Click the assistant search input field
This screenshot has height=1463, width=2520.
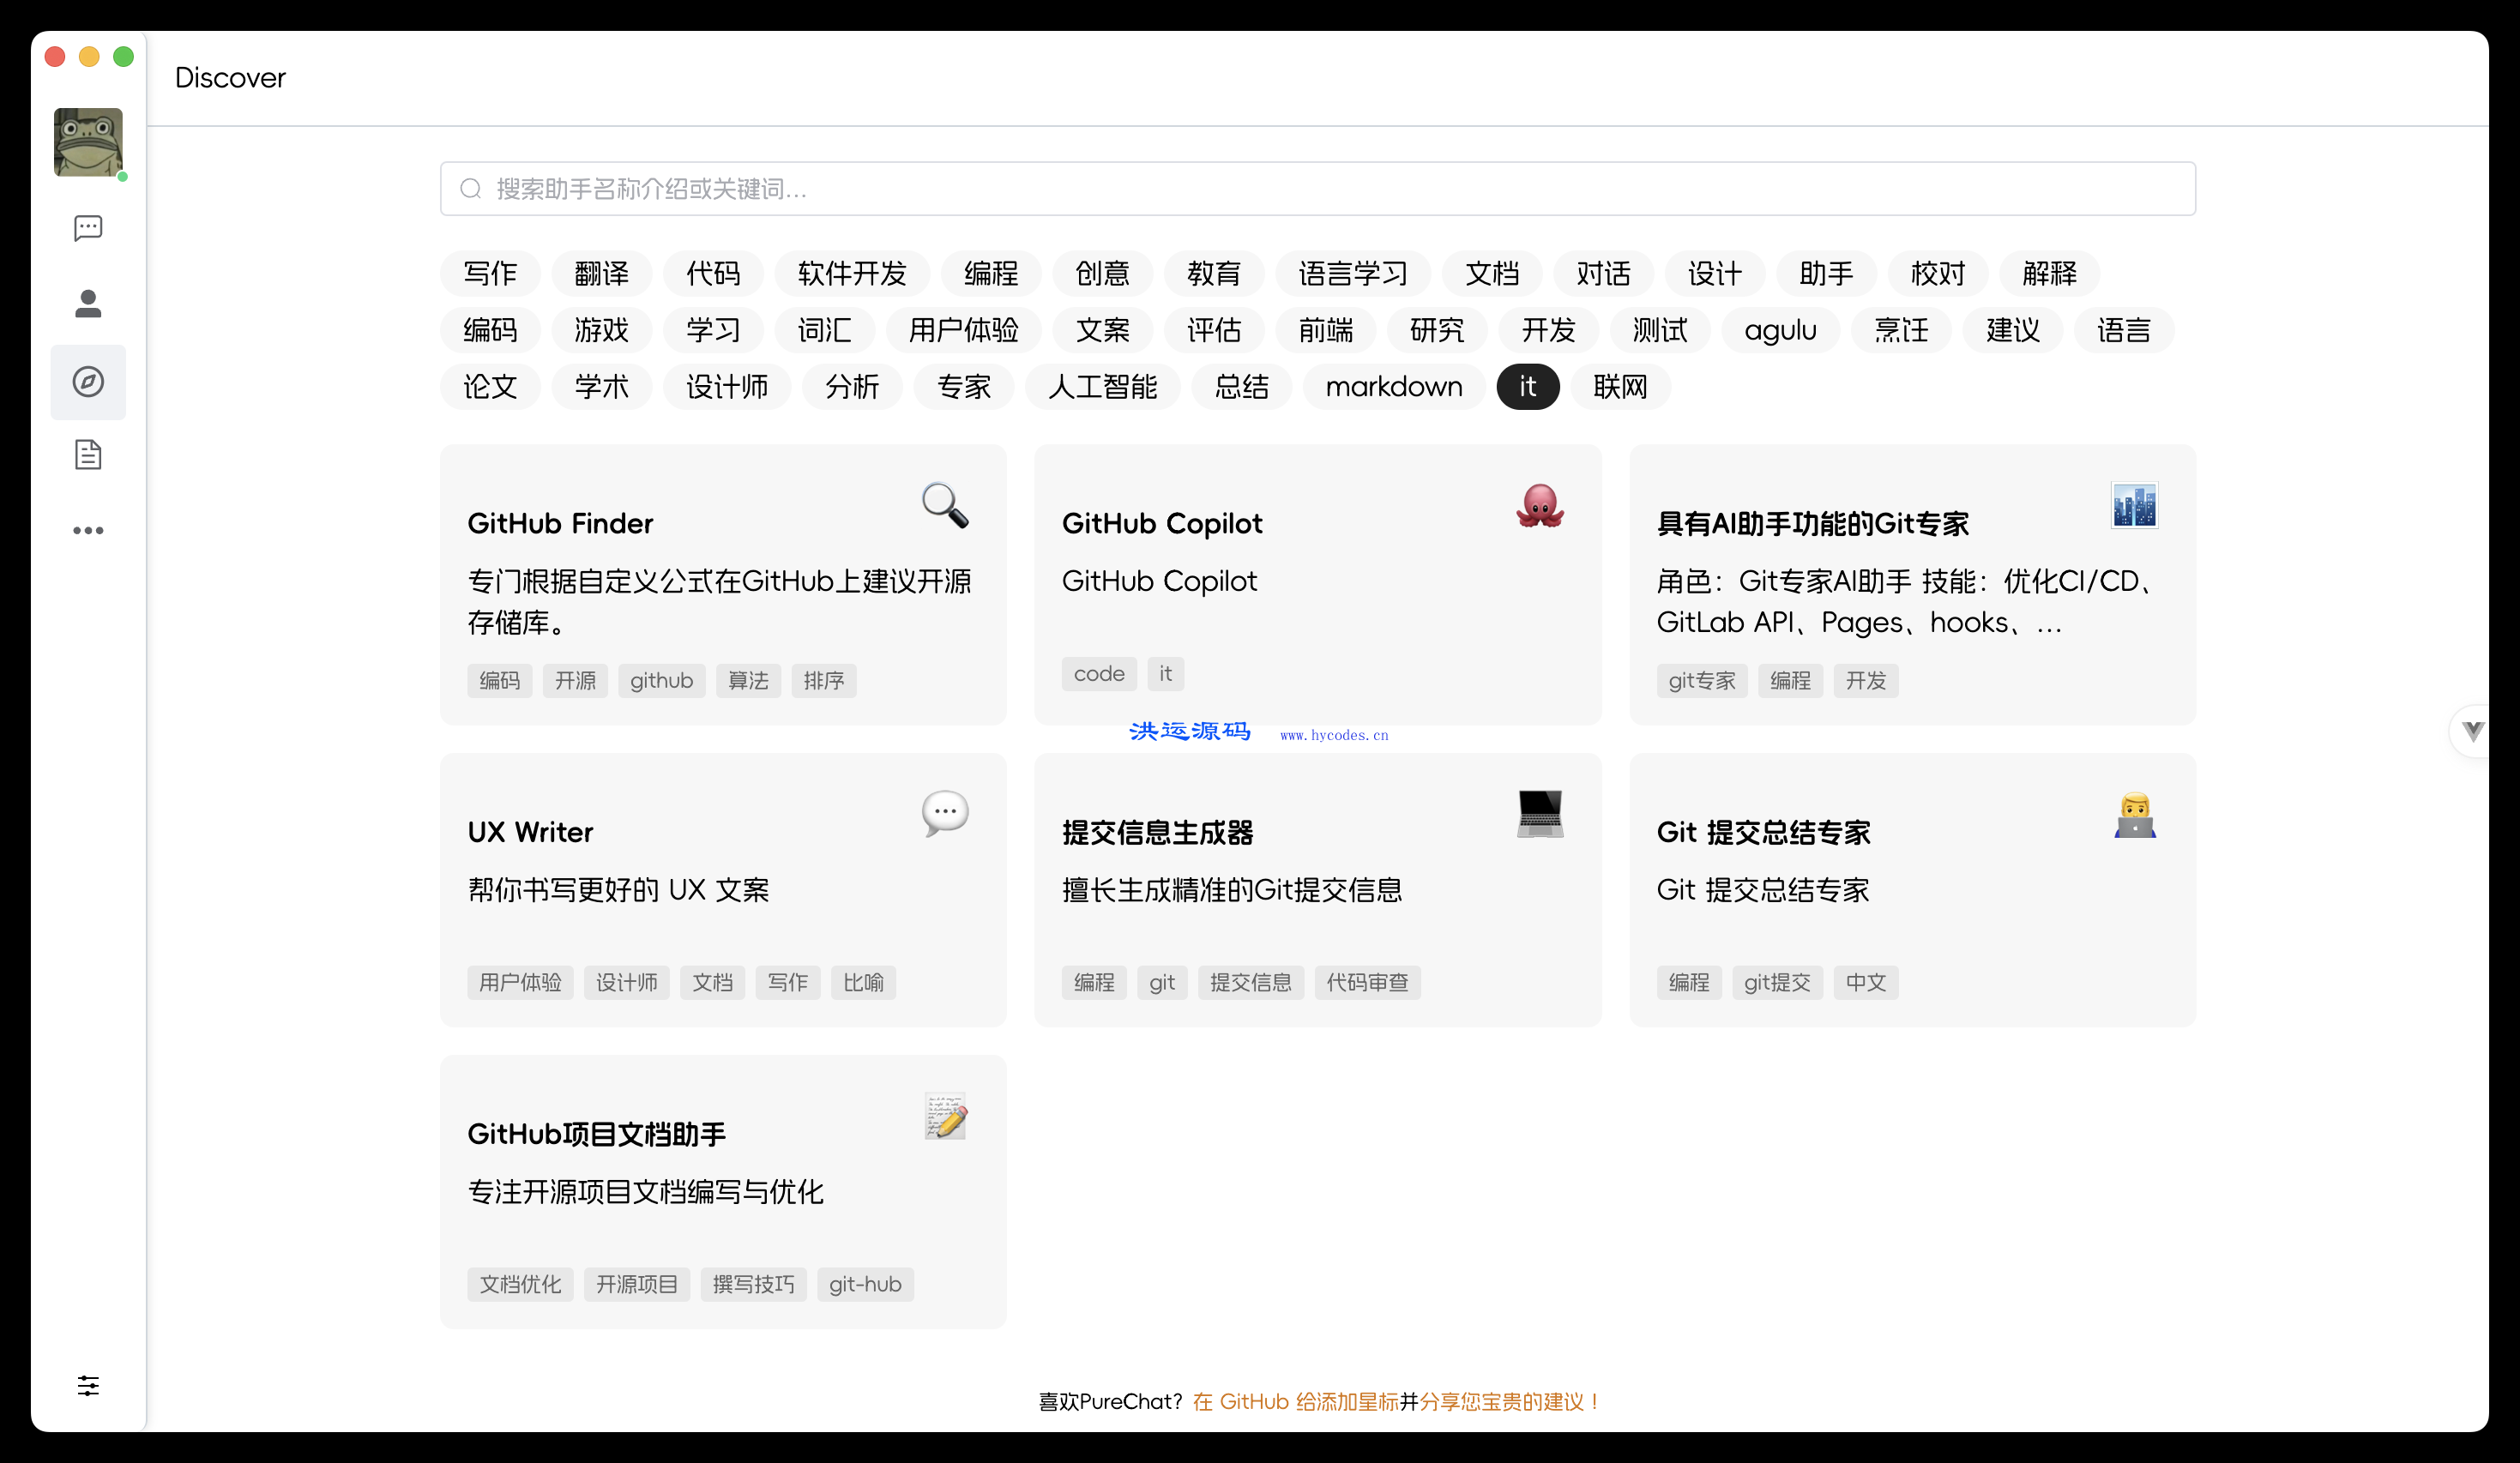tap(1317, 189)
